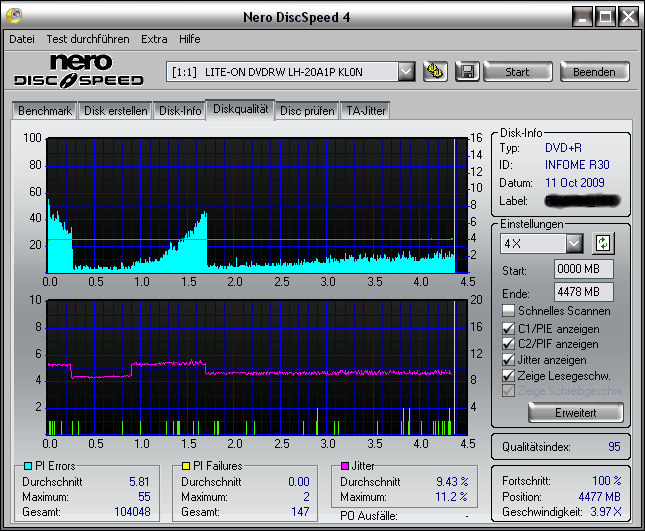The image size is (645, 531).
Task: Switch to the Disk-Info tab
Action: pos(180,111)
